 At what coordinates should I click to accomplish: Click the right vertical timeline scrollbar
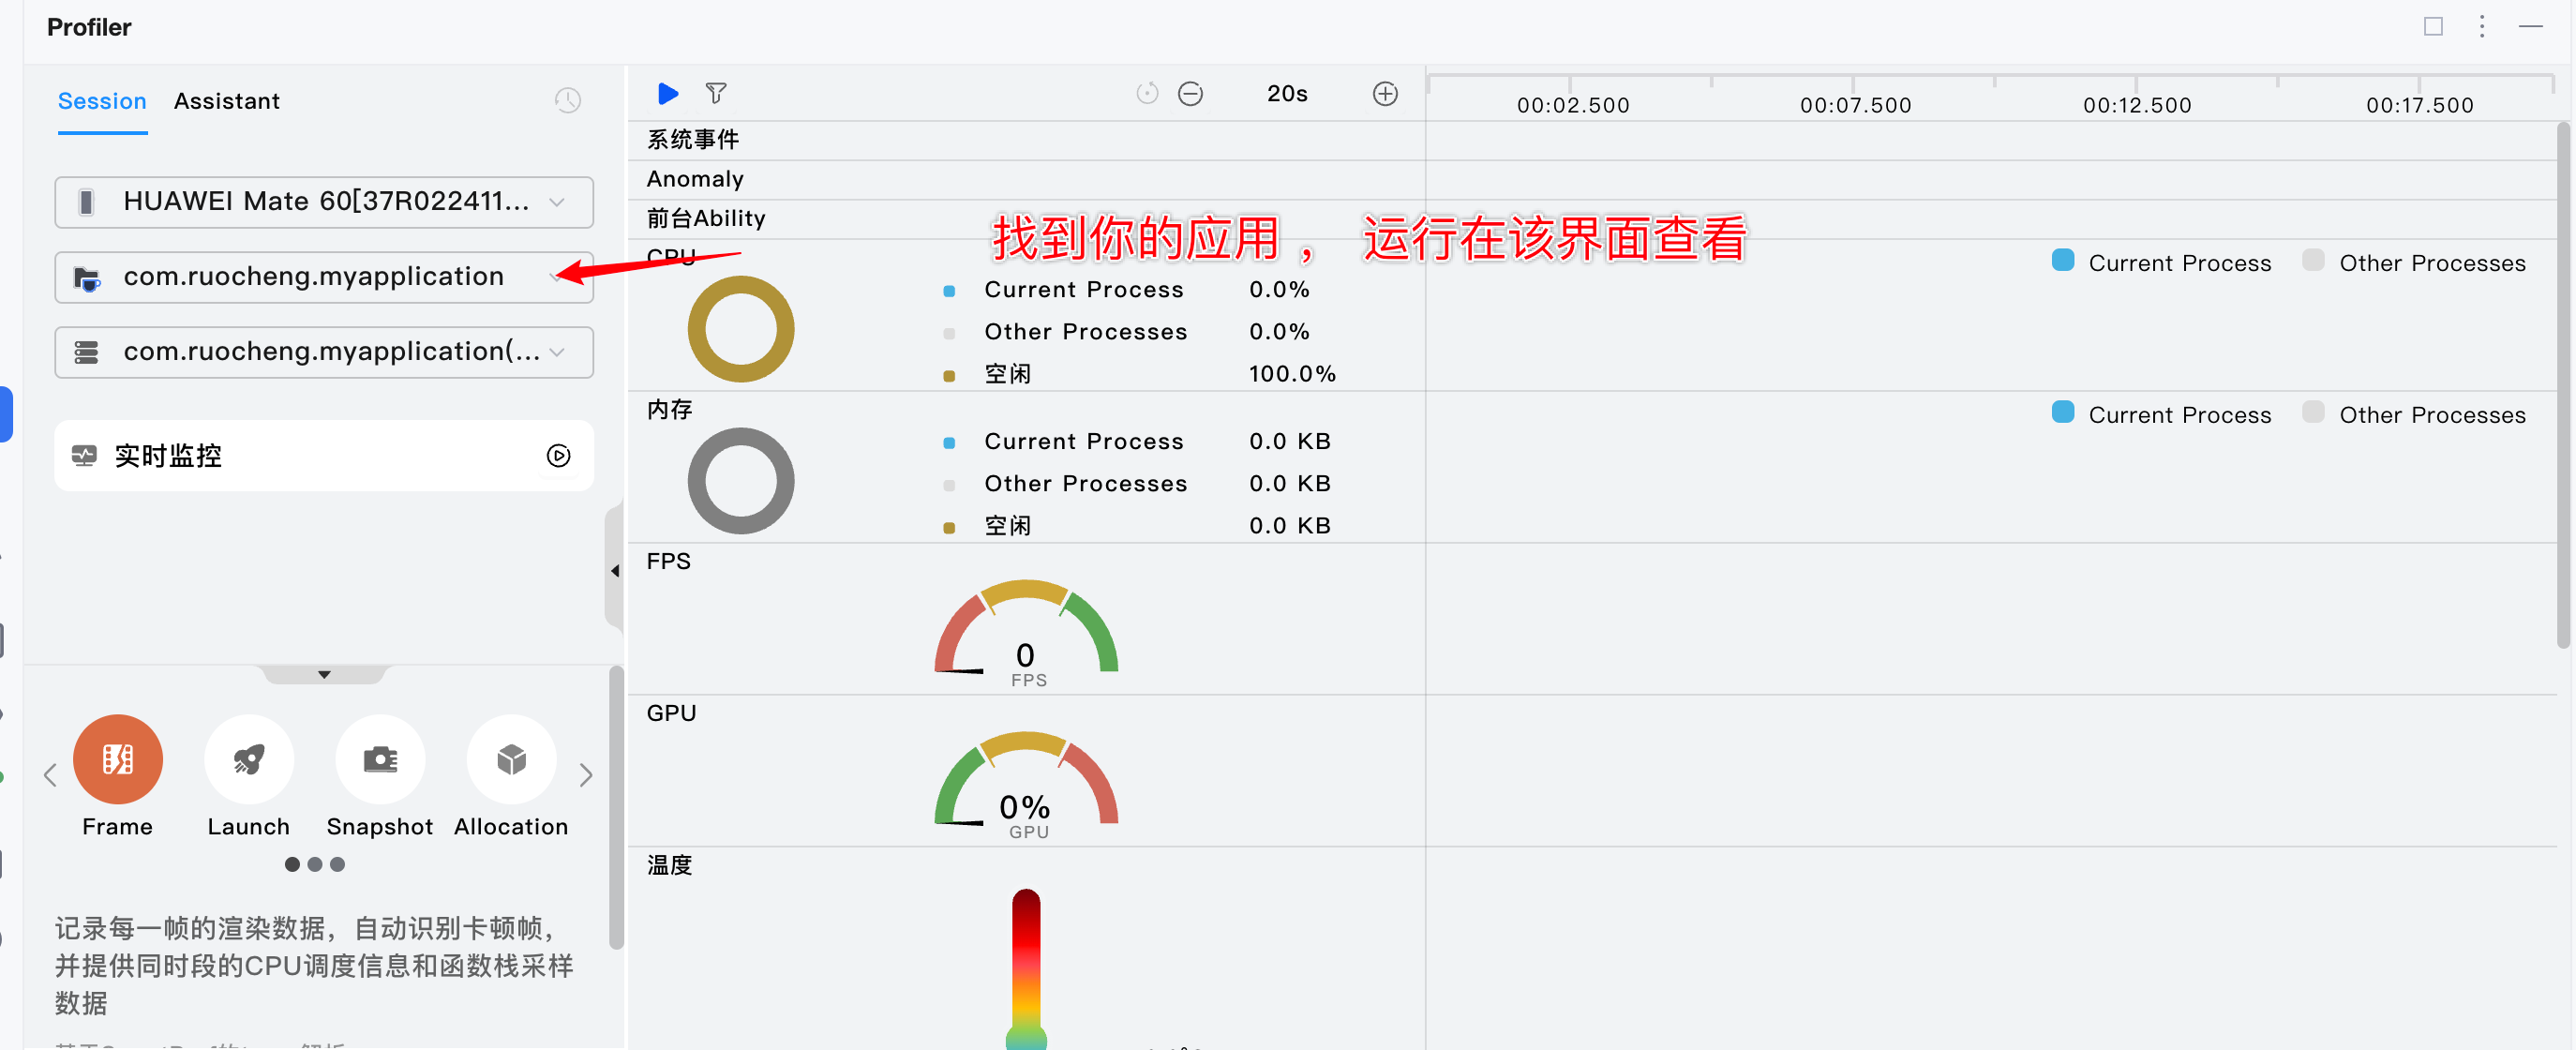2563,386
